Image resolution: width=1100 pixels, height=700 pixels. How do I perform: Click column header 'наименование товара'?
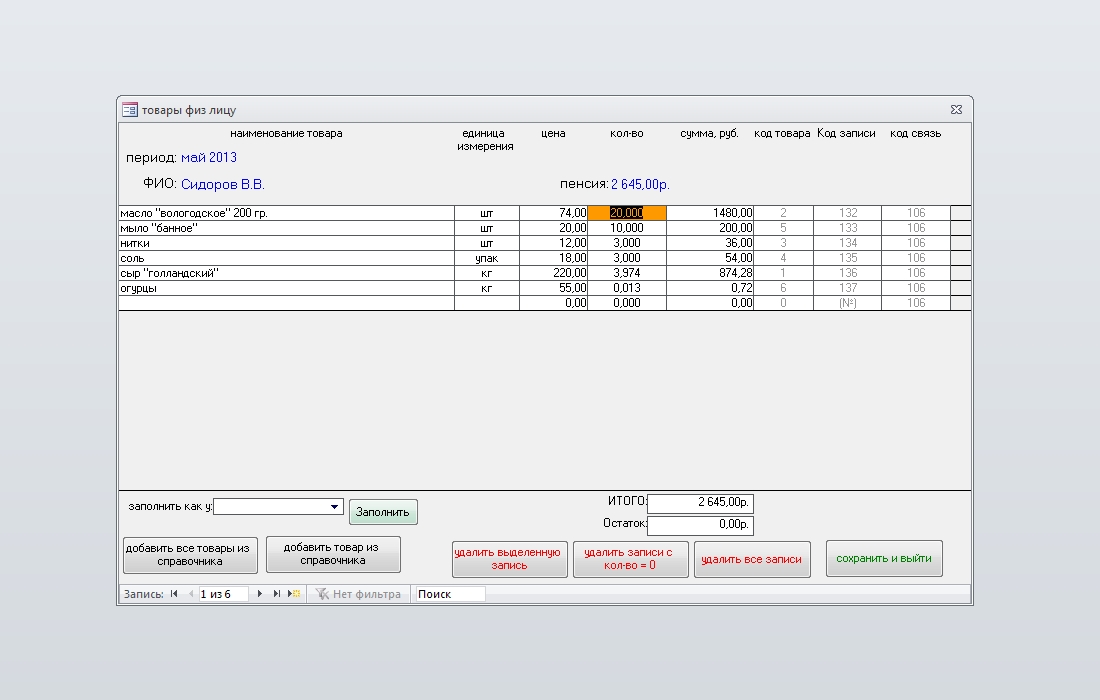pyautogui.click(x=286, y=133)
